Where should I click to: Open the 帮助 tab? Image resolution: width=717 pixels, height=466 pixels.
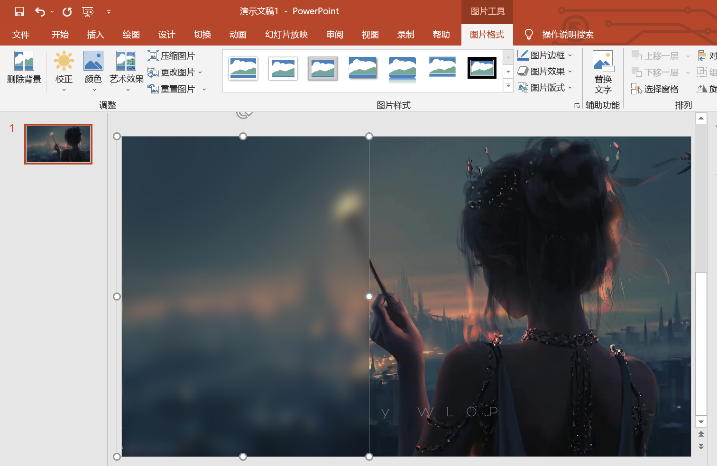point(441,34)
